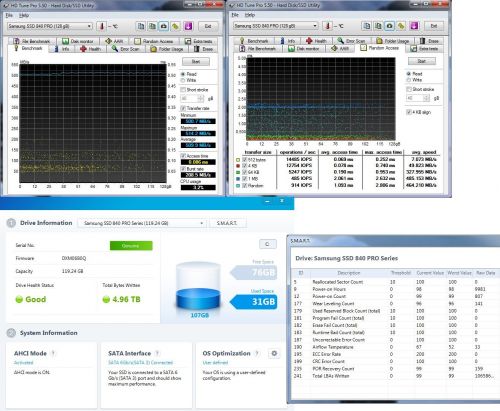Switch to Folder Usage tab in right HD Tune window
Image resolution: width=500 pixels, height=411 pixels.
coord(393,41)
